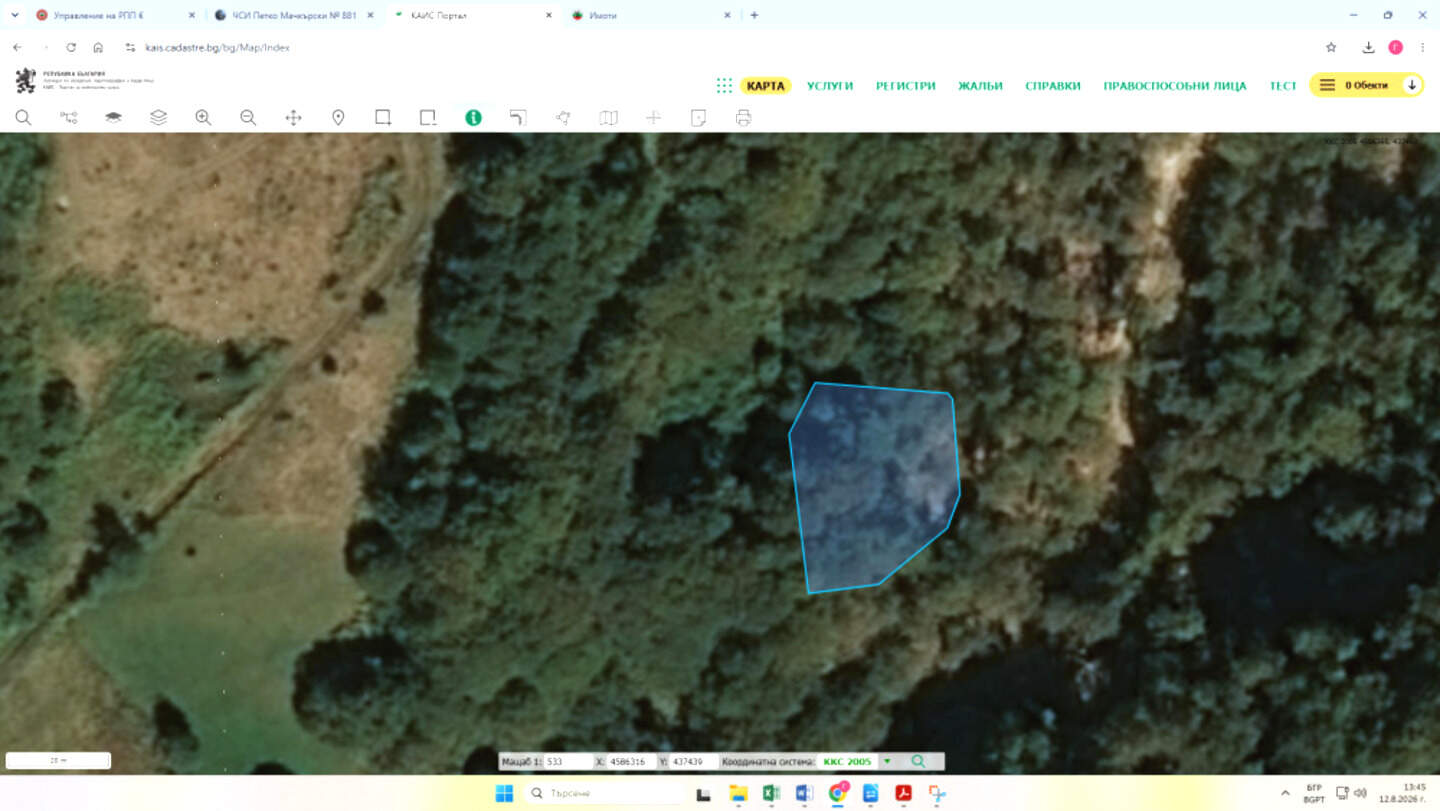
Task: Open the map layers panel
Action: 158,118
